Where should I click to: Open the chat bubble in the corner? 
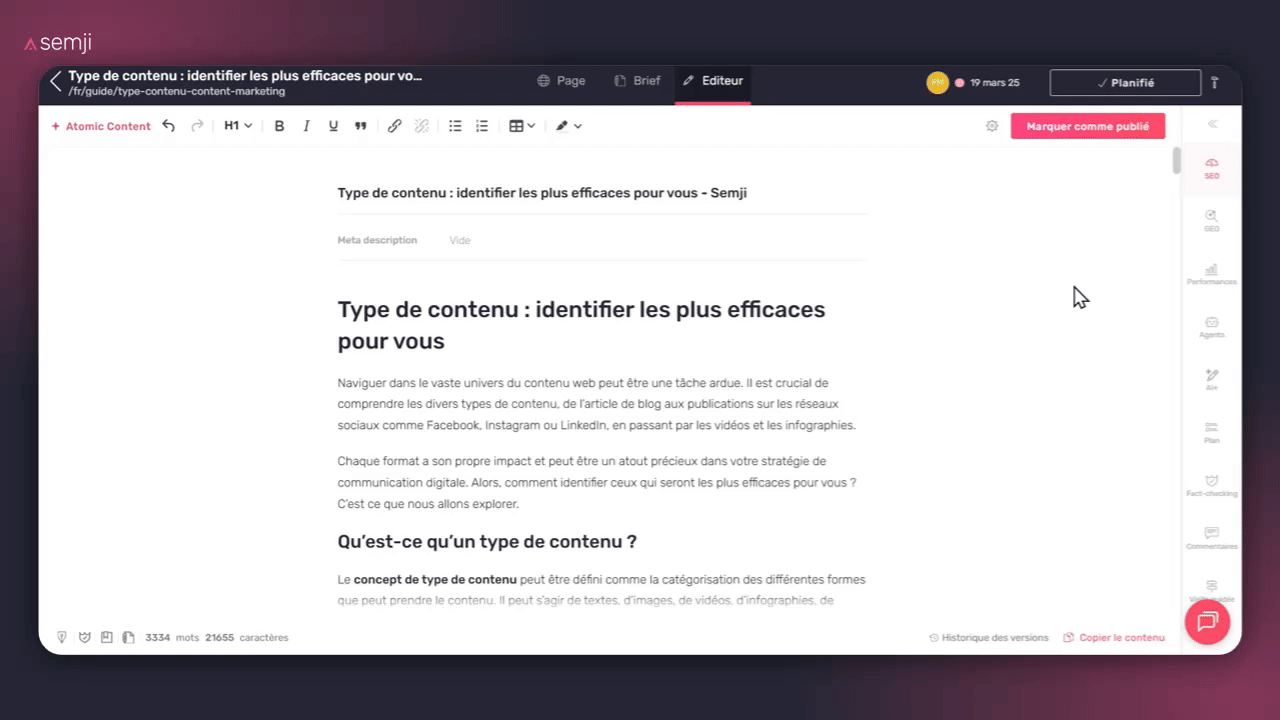(x=1207, y=621)
